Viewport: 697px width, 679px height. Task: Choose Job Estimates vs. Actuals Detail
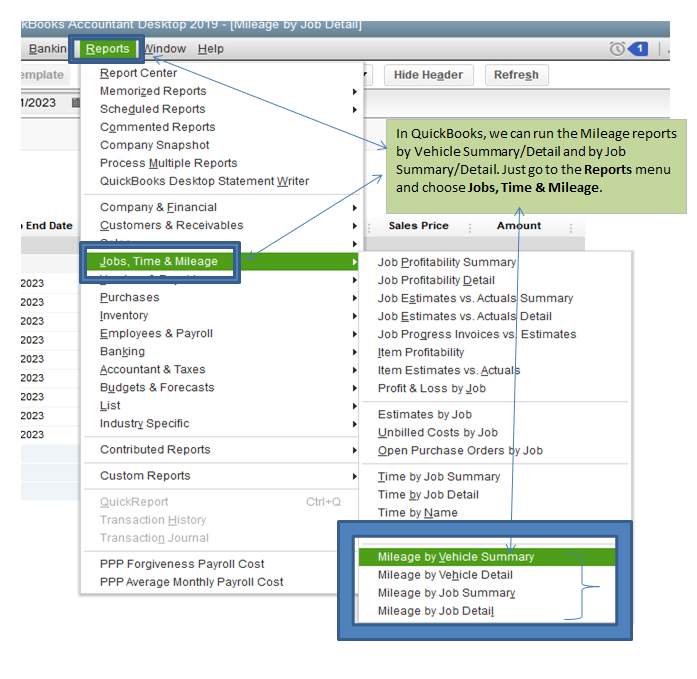(x=495, y=316)
